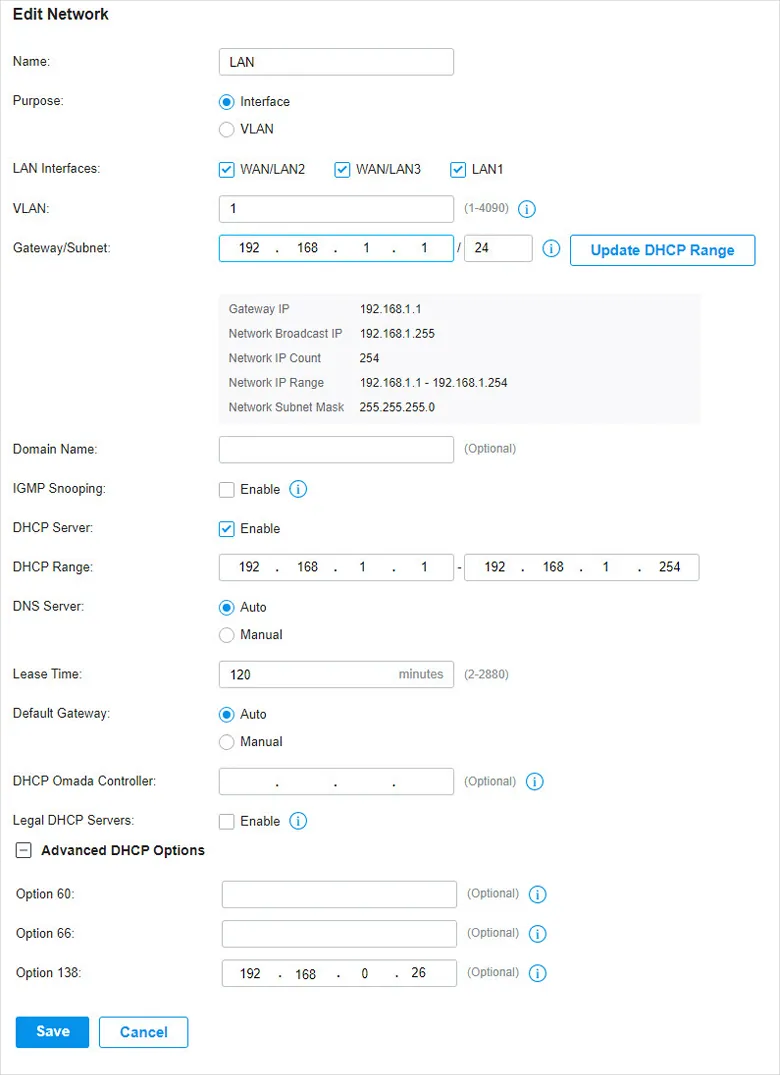Set Default Gateway to Manual
The height and width of the screenshot is (1075, 780).
[x=227, y=741]
